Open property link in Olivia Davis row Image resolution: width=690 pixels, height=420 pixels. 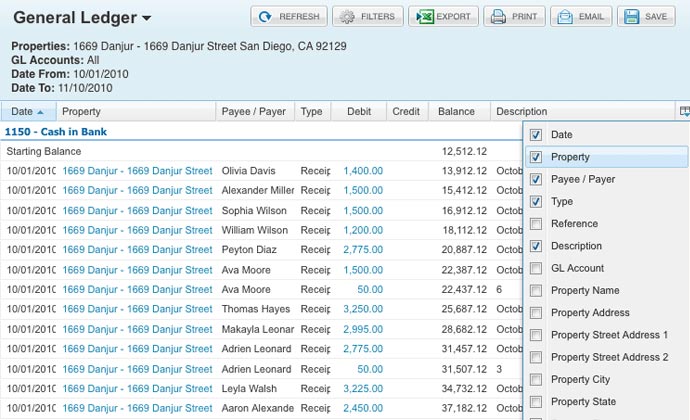click(x=137, y=171)
